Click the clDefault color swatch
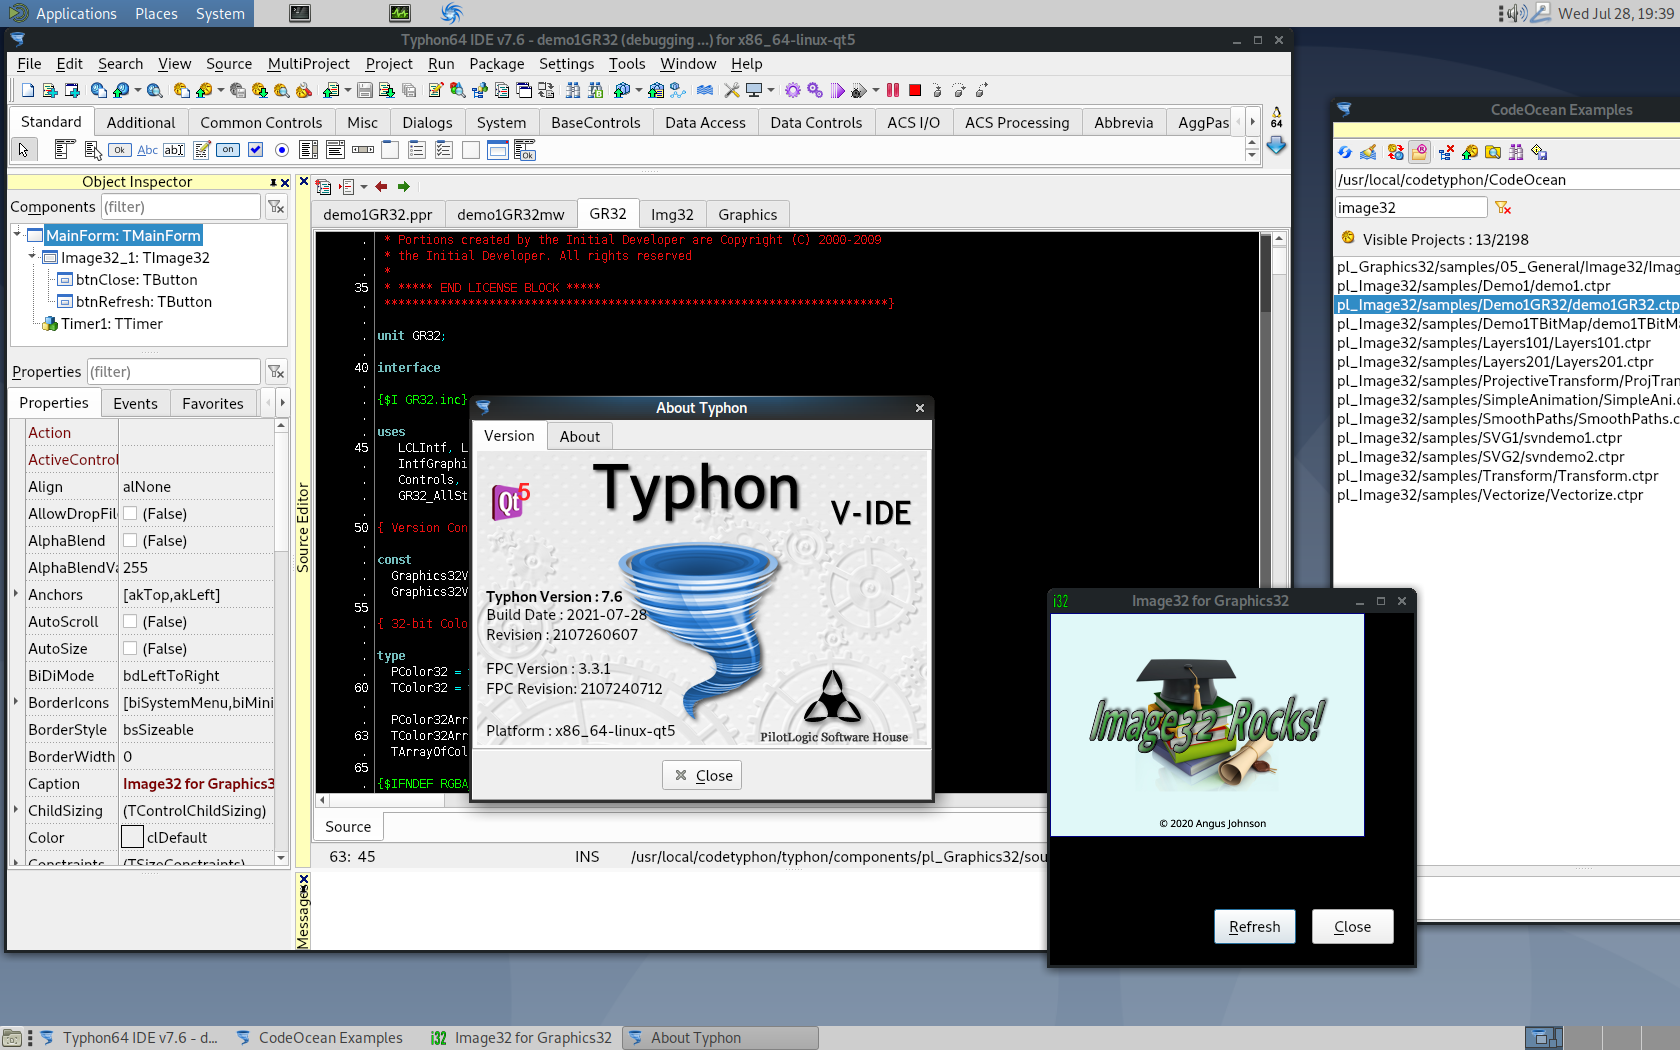Screen dimensions: 1680x1050 (x=132, y=837)
